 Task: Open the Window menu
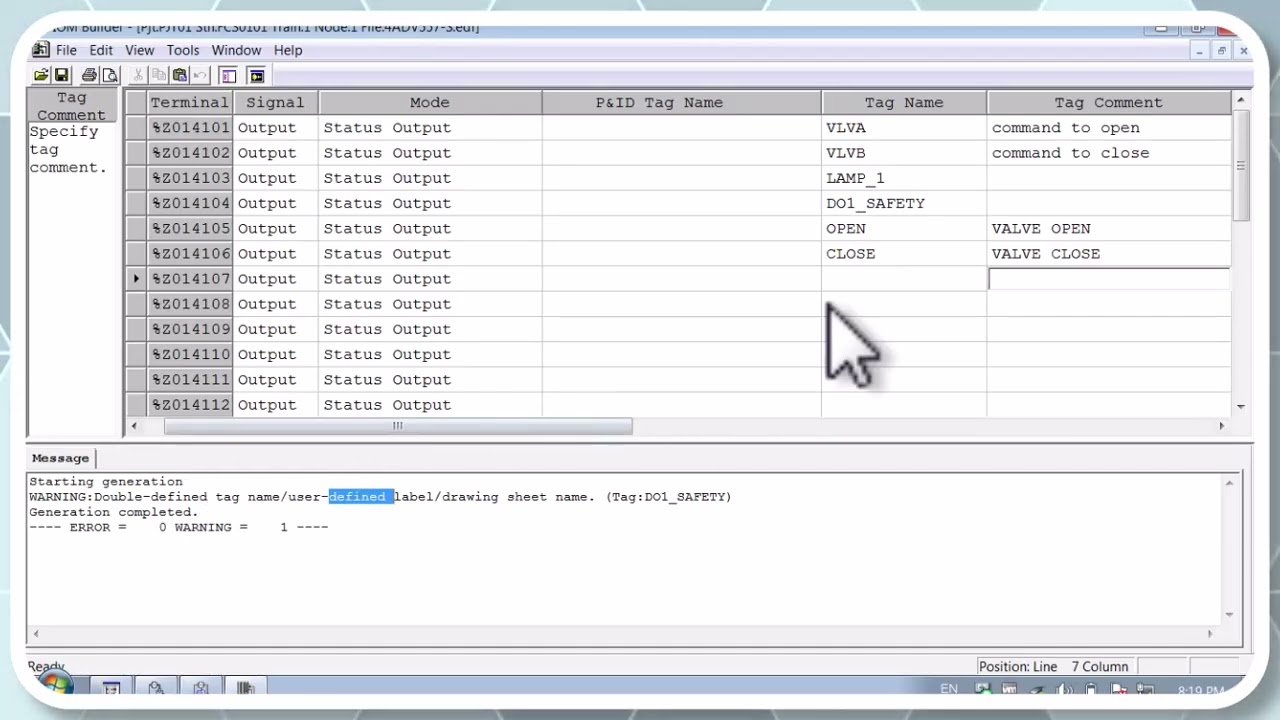(x=236, y=50)
